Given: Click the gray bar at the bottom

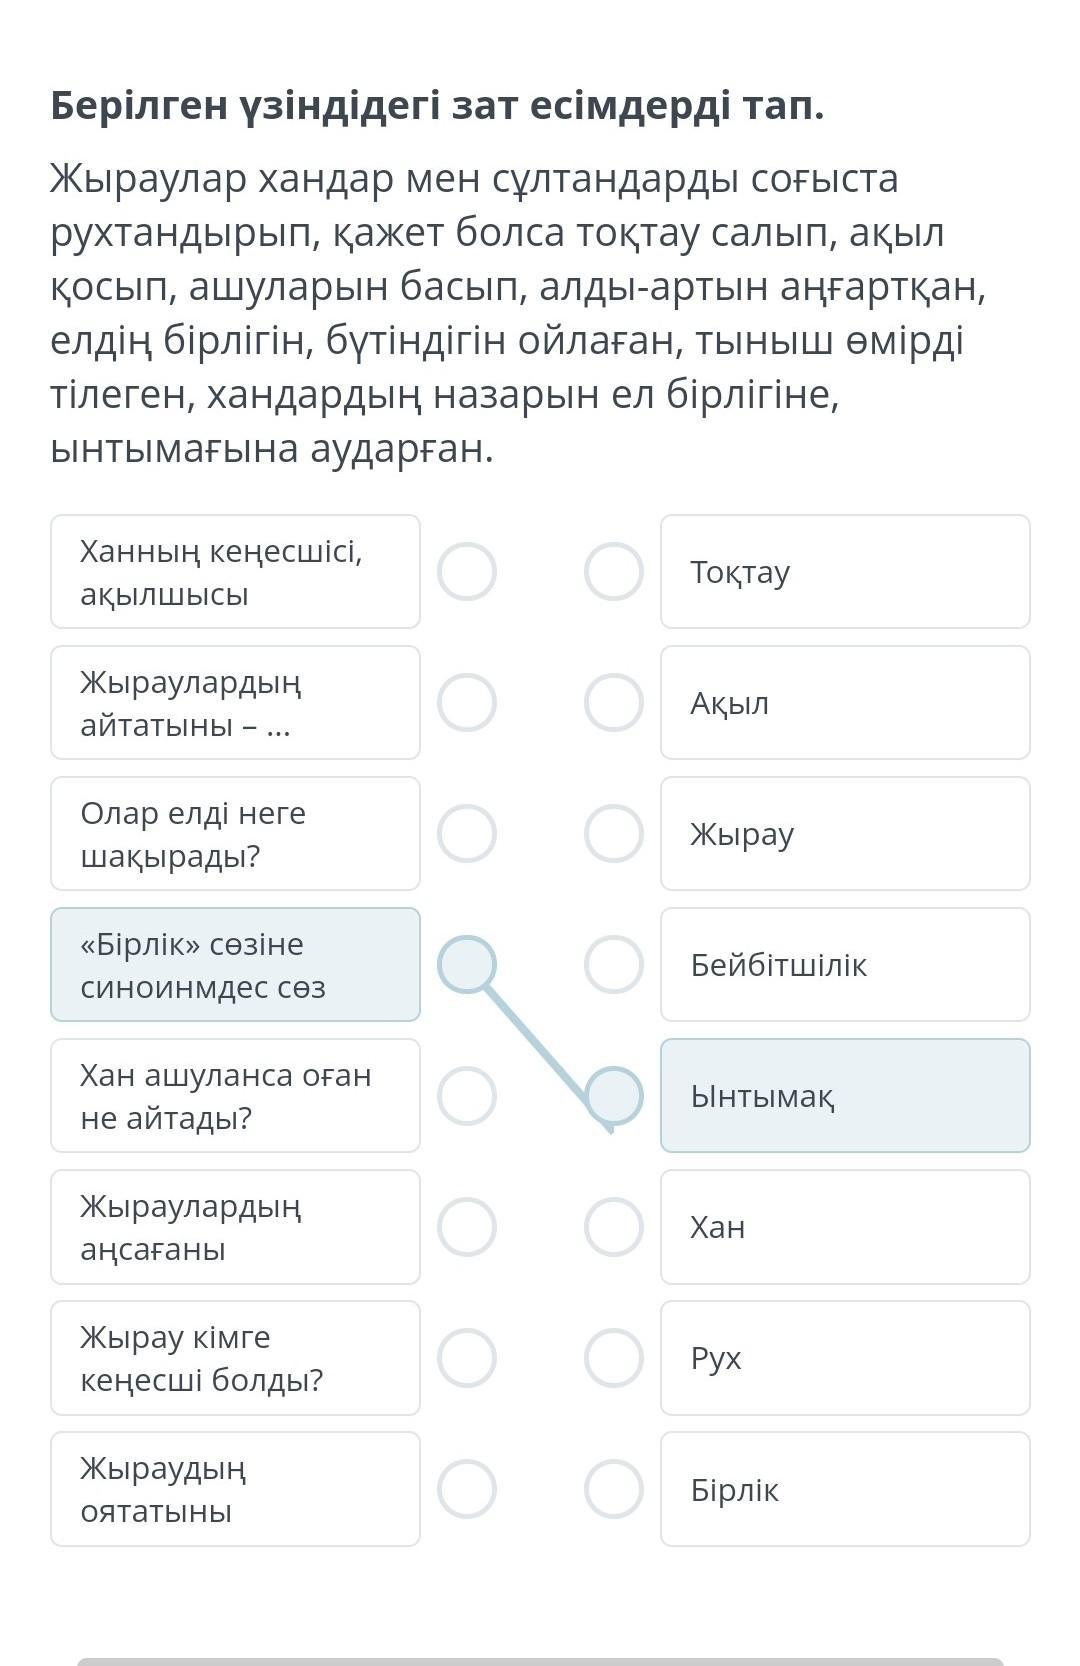Looking at the screenshot, I should tap(540, 1661).
